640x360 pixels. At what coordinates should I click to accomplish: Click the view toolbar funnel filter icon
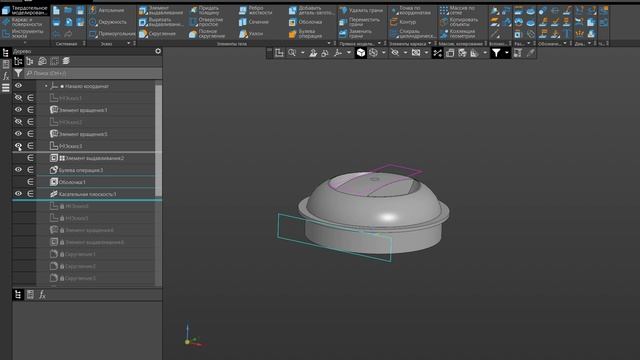pos(496,53)
